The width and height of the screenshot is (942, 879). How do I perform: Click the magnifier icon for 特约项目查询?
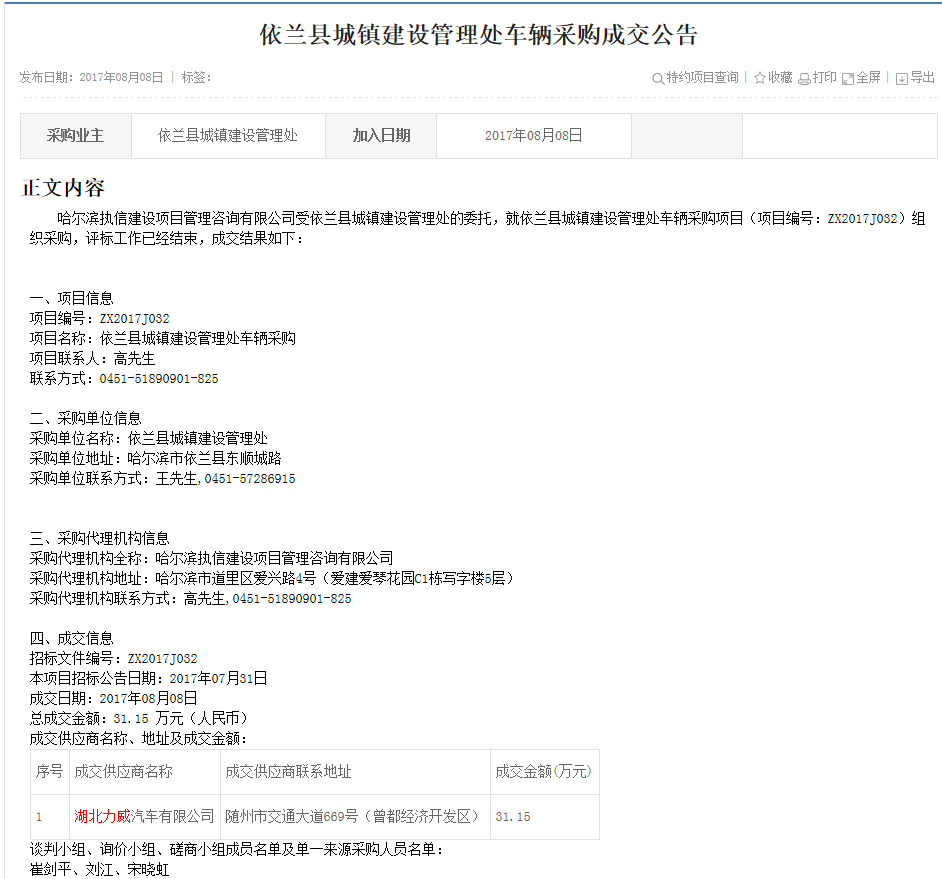658,78
